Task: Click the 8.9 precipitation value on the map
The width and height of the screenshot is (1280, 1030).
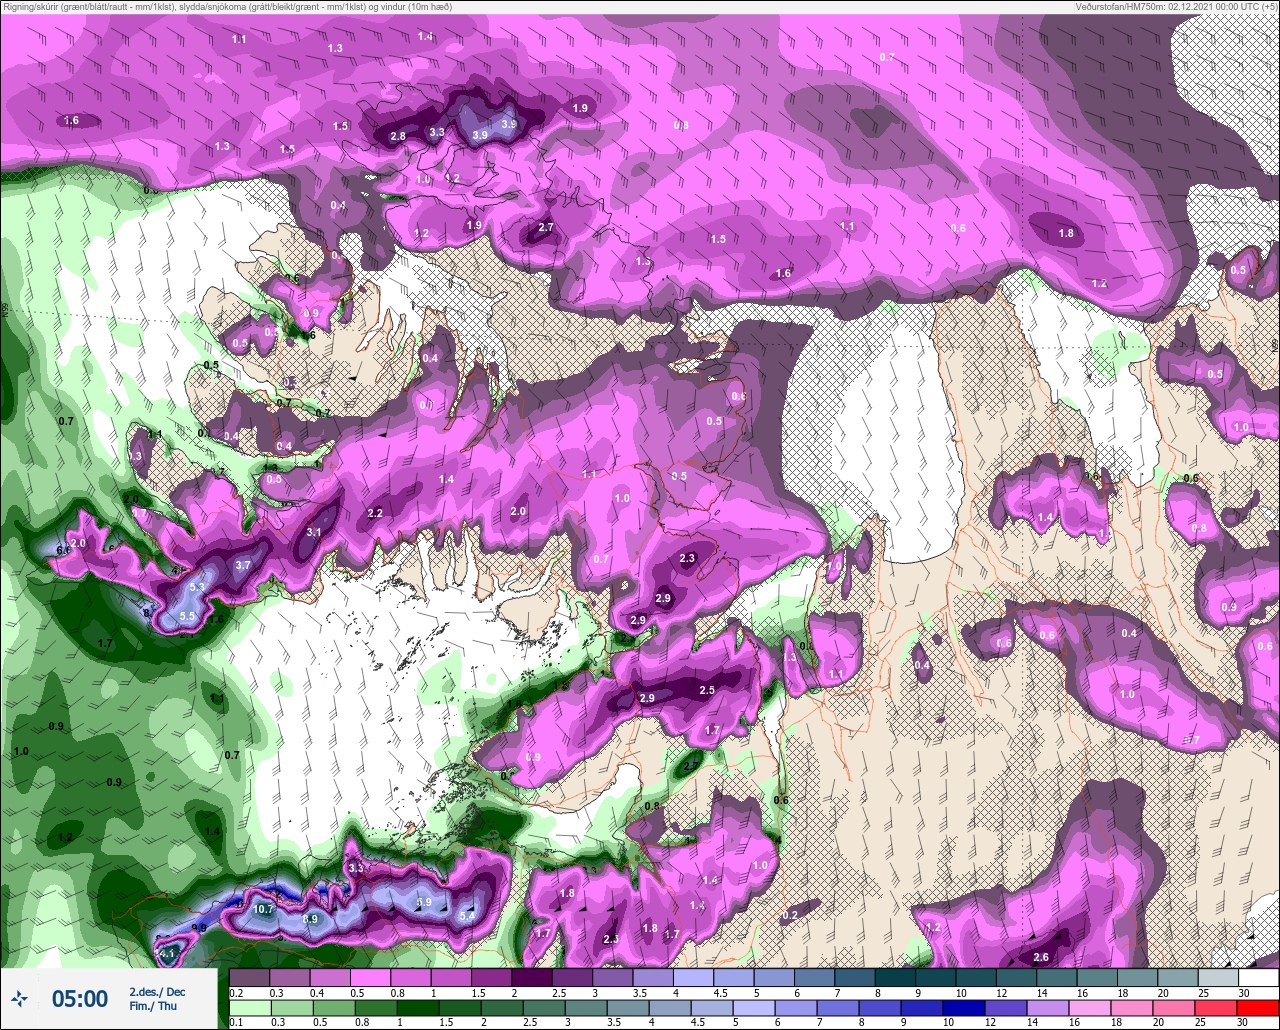Action: coord(310,918)
